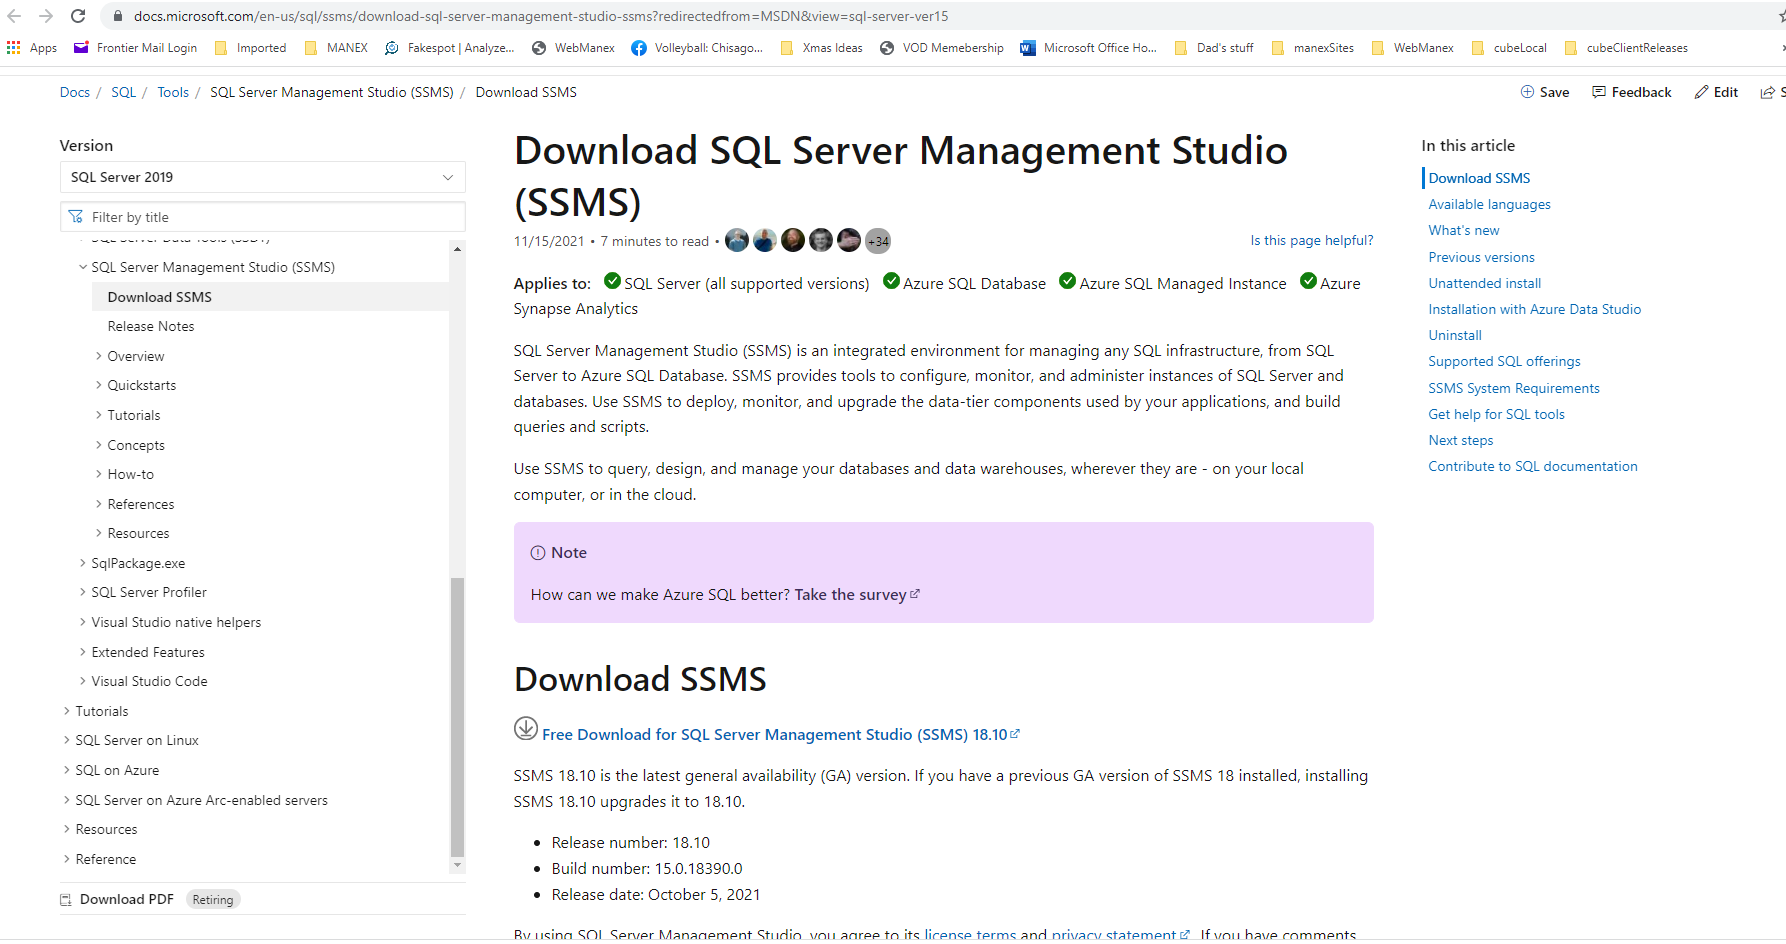Open Take the survey link
This screenshot has height=944, width=1786.
tap(856, 594)
